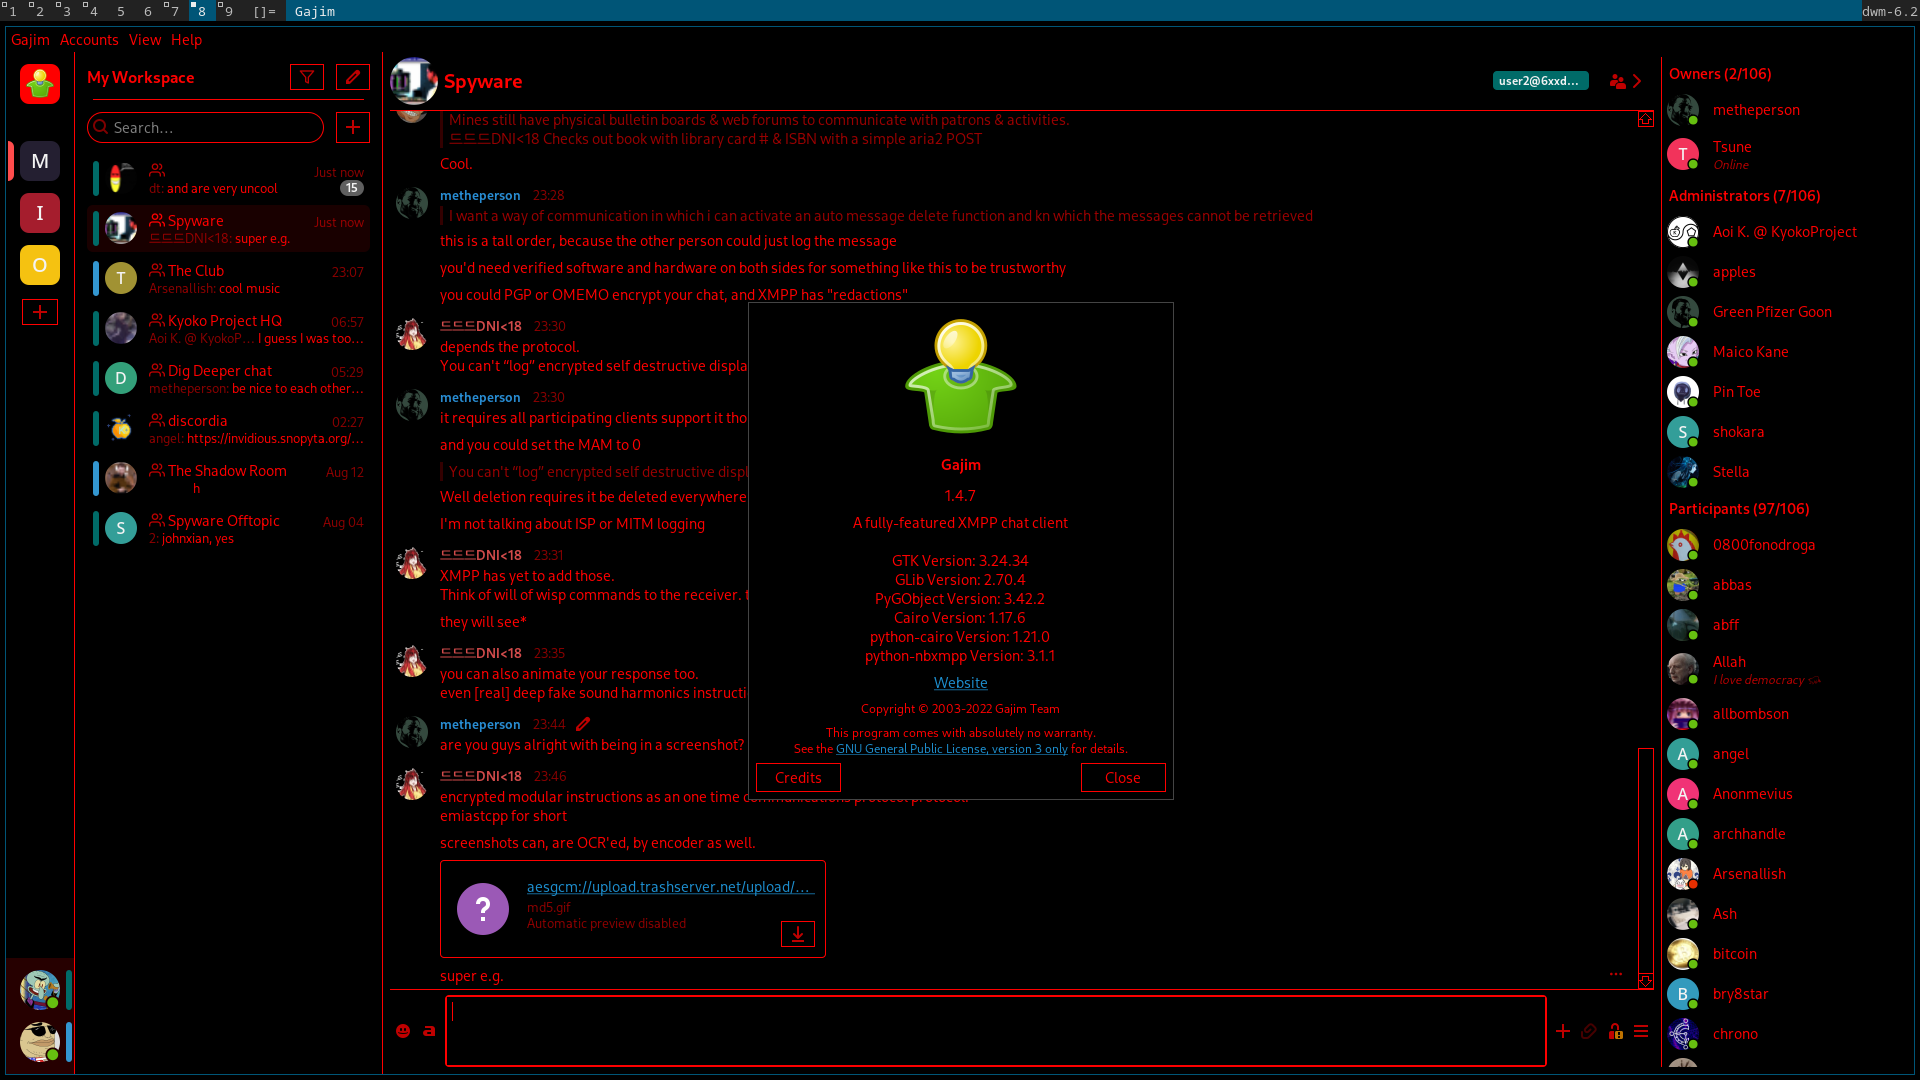Open the View menu
This screenshot has height=1080, width=1920.
(144, 40)
